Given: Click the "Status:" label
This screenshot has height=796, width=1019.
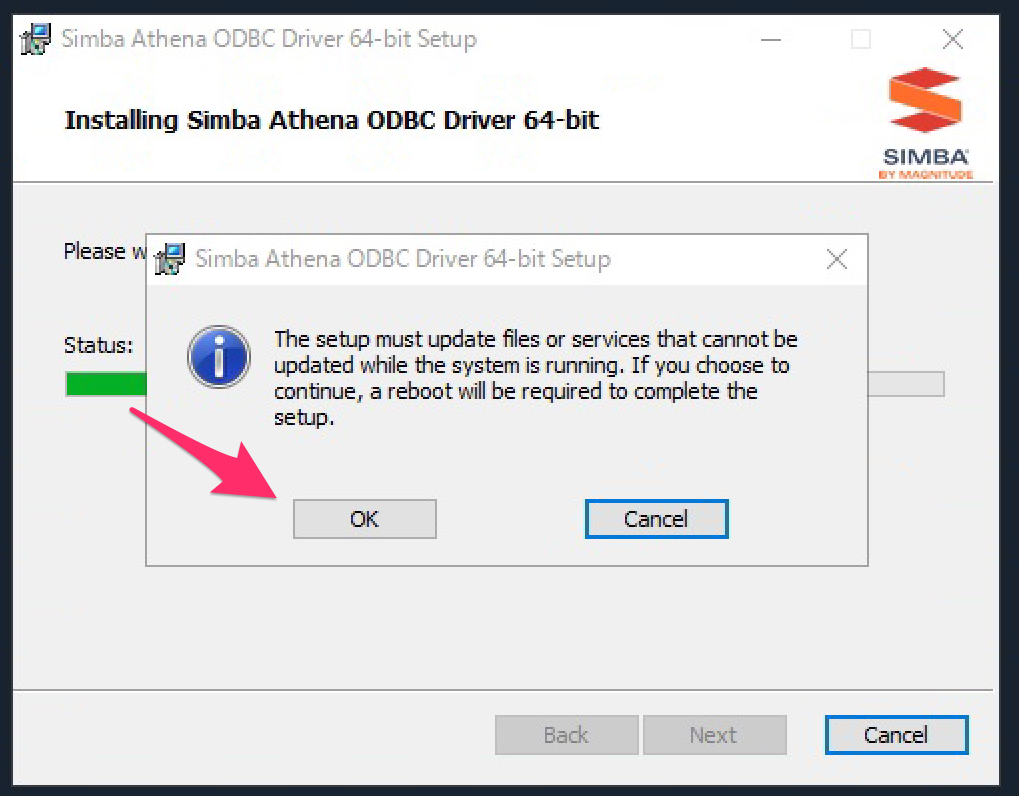Looking at the screenshot, I should click(x=98, y=346).
